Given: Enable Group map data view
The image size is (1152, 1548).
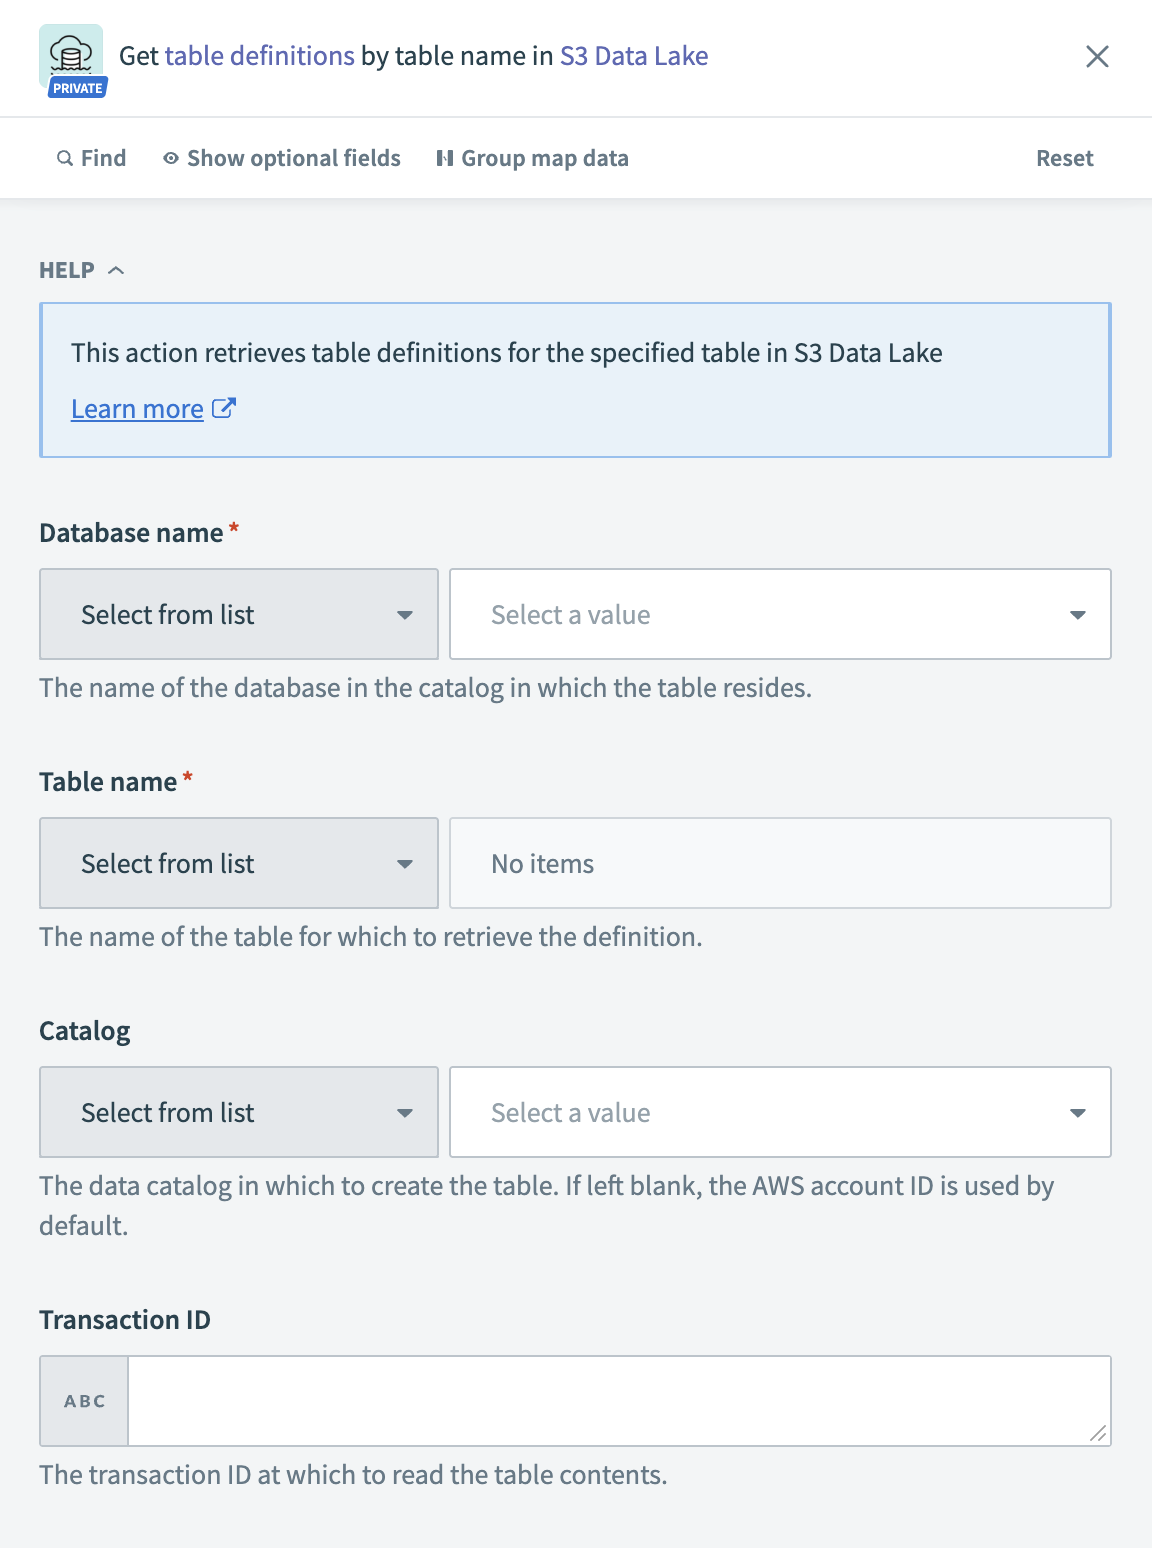Looking at the screenshot, I should pos(543,158).
